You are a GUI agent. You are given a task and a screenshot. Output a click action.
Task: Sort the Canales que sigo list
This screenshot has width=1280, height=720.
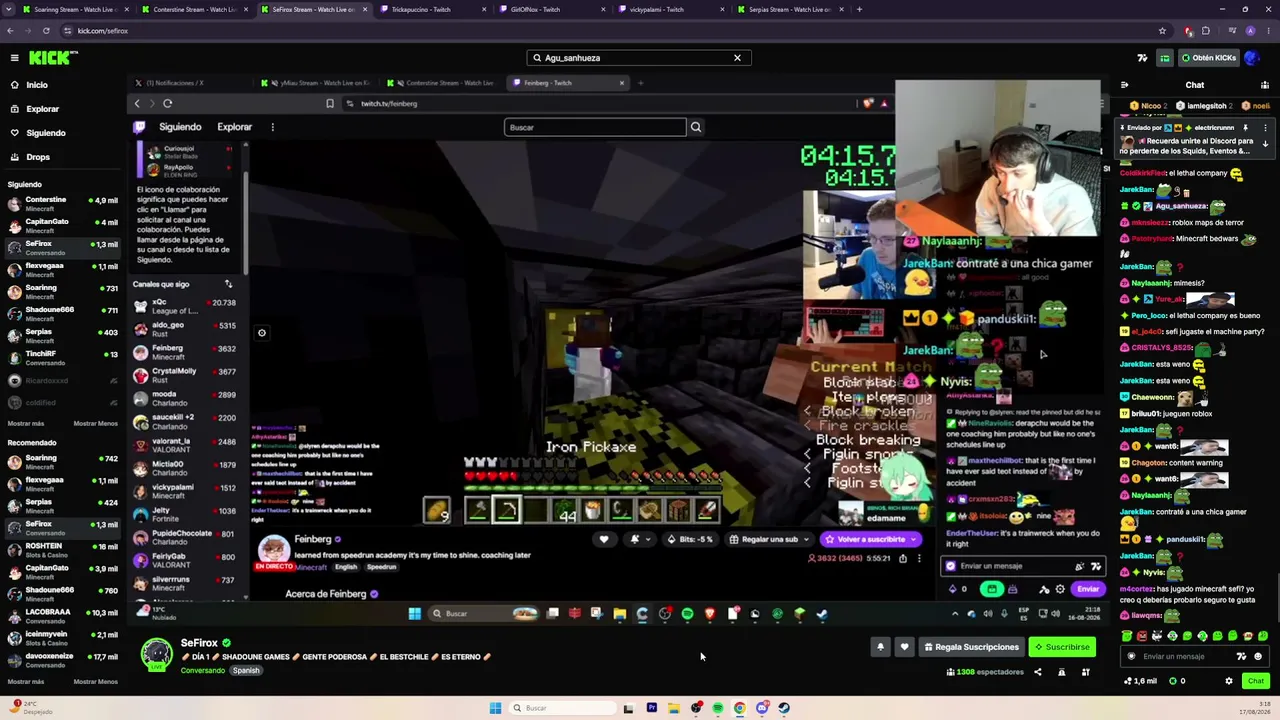coord(228,284)
